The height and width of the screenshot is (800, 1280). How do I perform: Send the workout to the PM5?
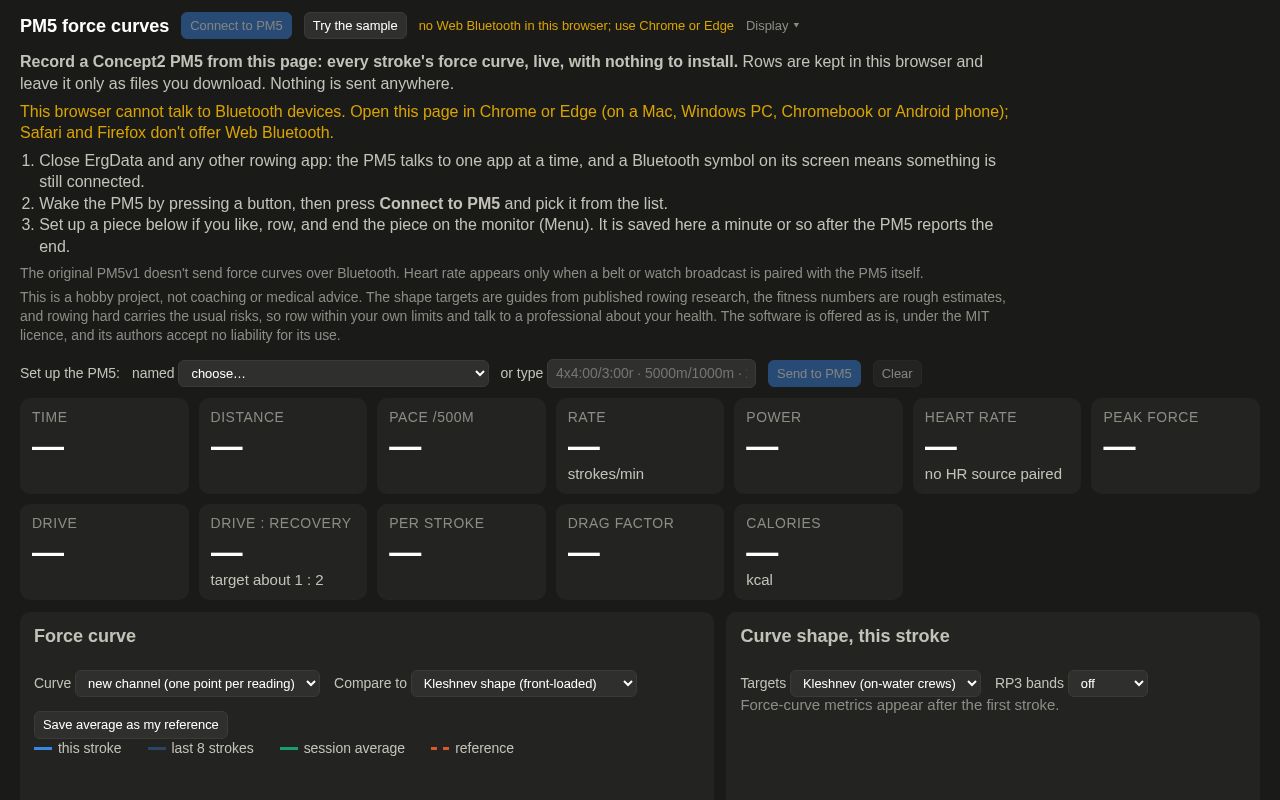(x=814, y=373)
